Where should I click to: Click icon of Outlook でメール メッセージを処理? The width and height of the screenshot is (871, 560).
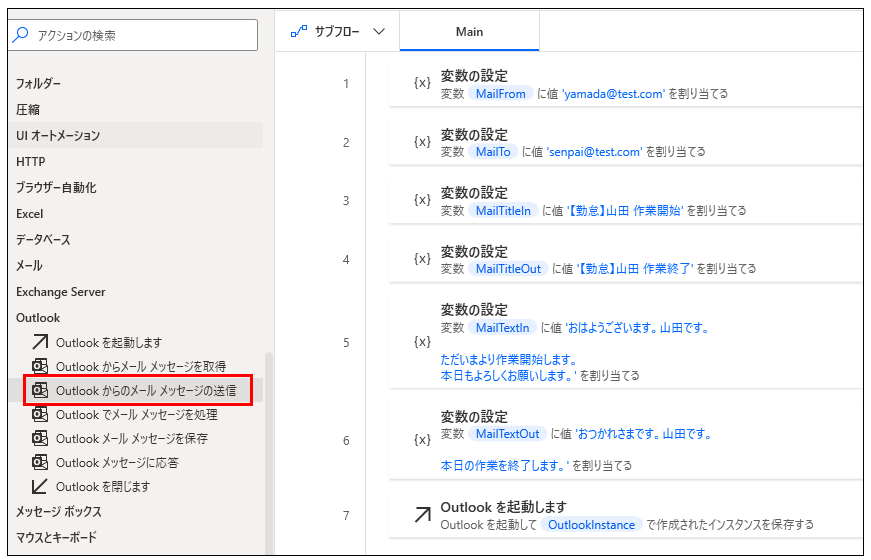[40, 414]
